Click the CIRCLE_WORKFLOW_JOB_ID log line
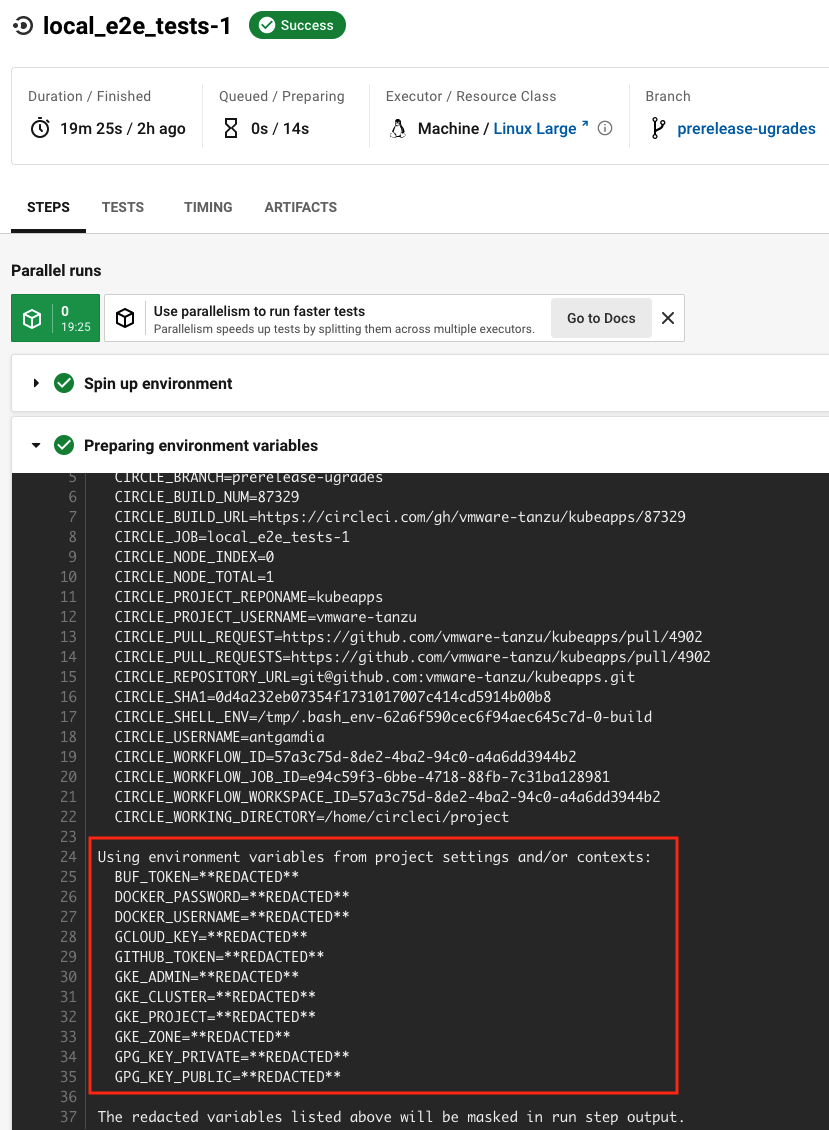Screen dimensions: 829x1130 click(x=362, y=777)
